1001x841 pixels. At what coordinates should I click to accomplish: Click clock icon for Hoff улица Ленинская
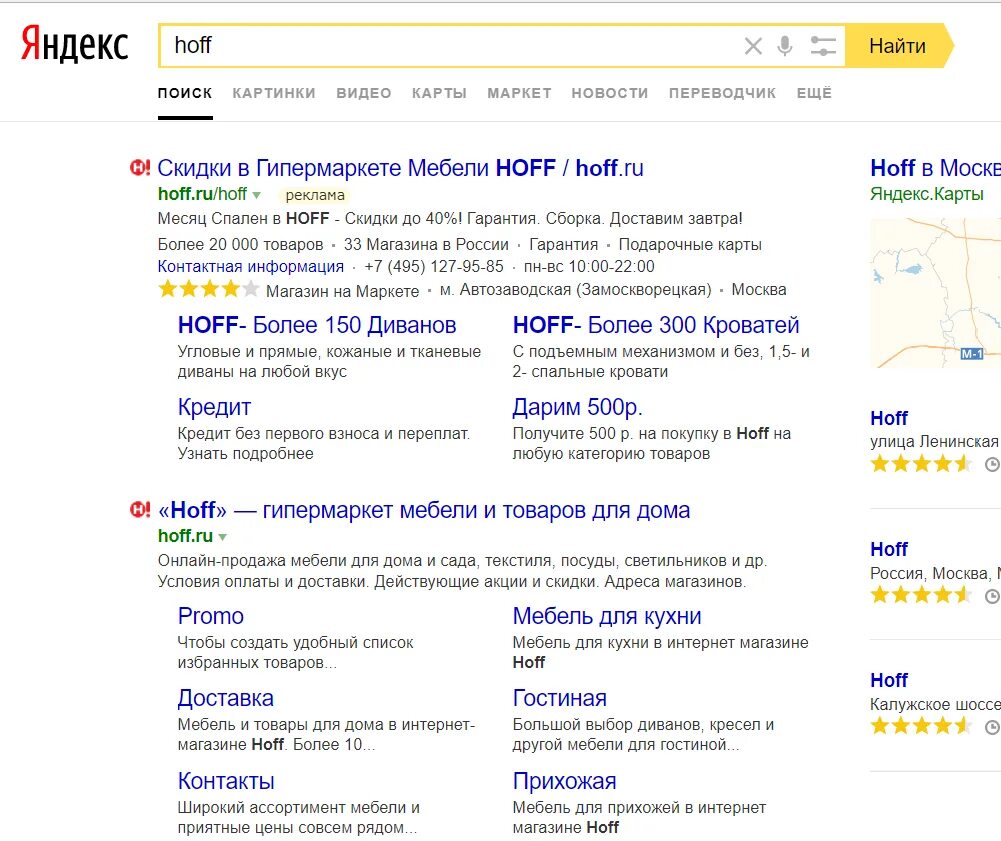992,464
